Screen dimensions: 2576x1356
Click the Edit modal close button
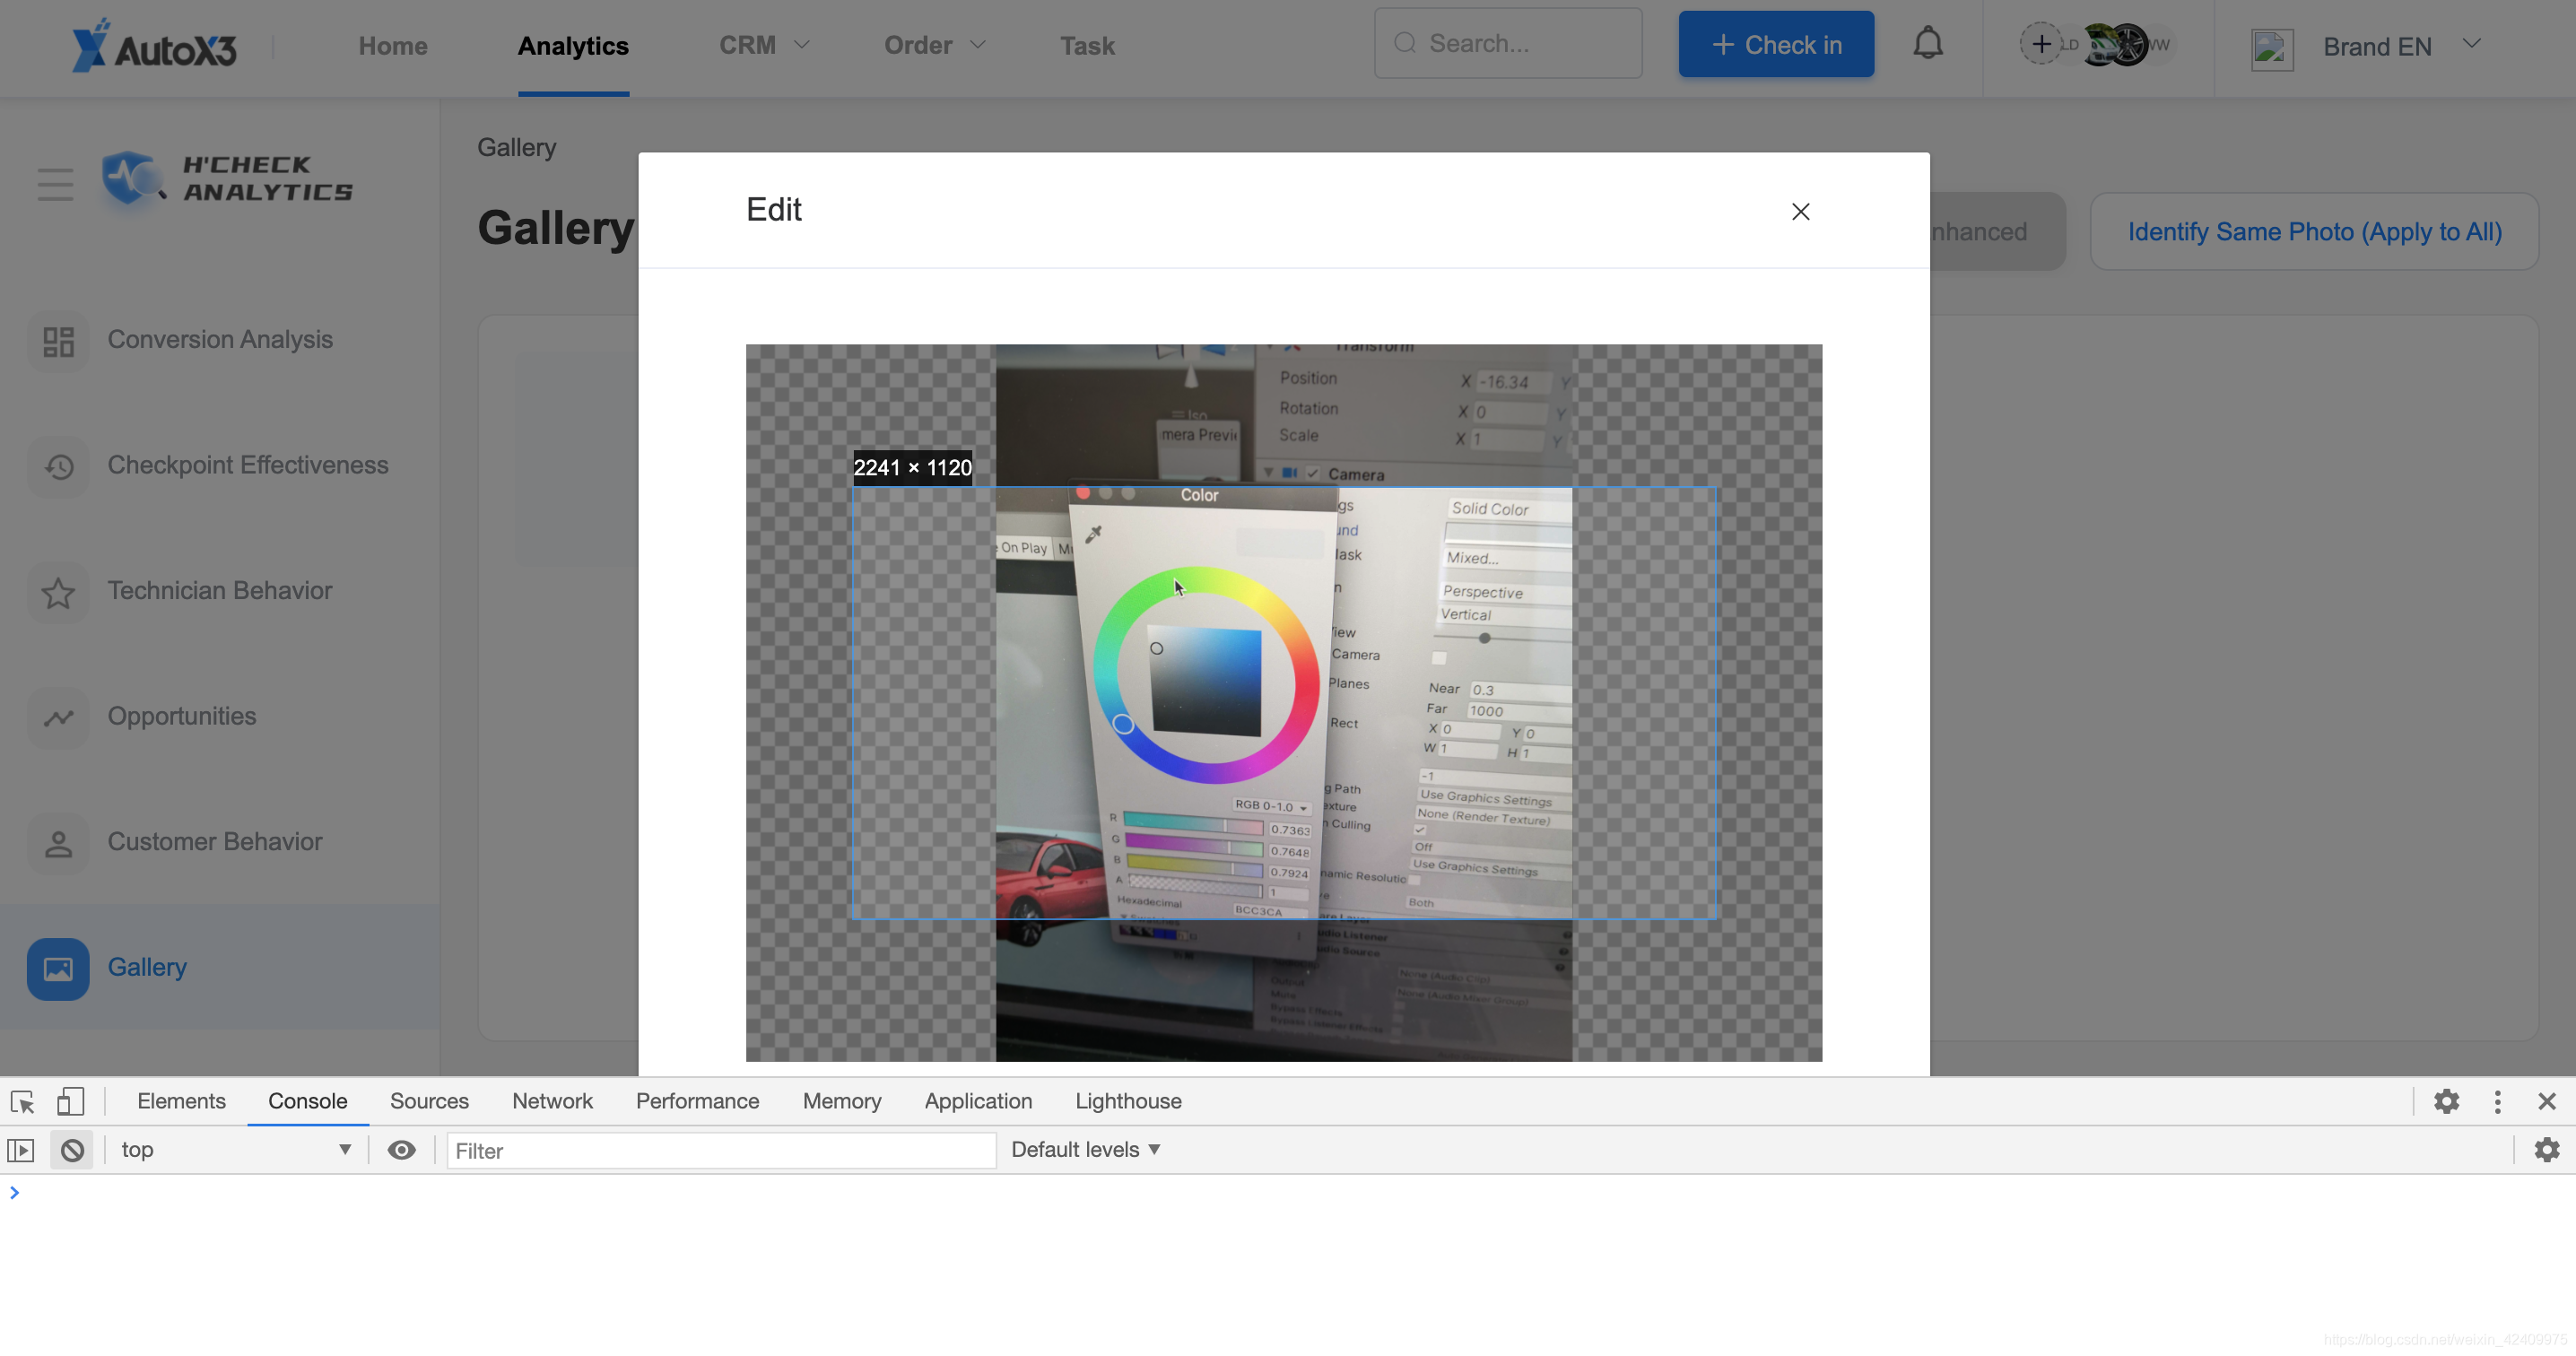click(1801, 210)
